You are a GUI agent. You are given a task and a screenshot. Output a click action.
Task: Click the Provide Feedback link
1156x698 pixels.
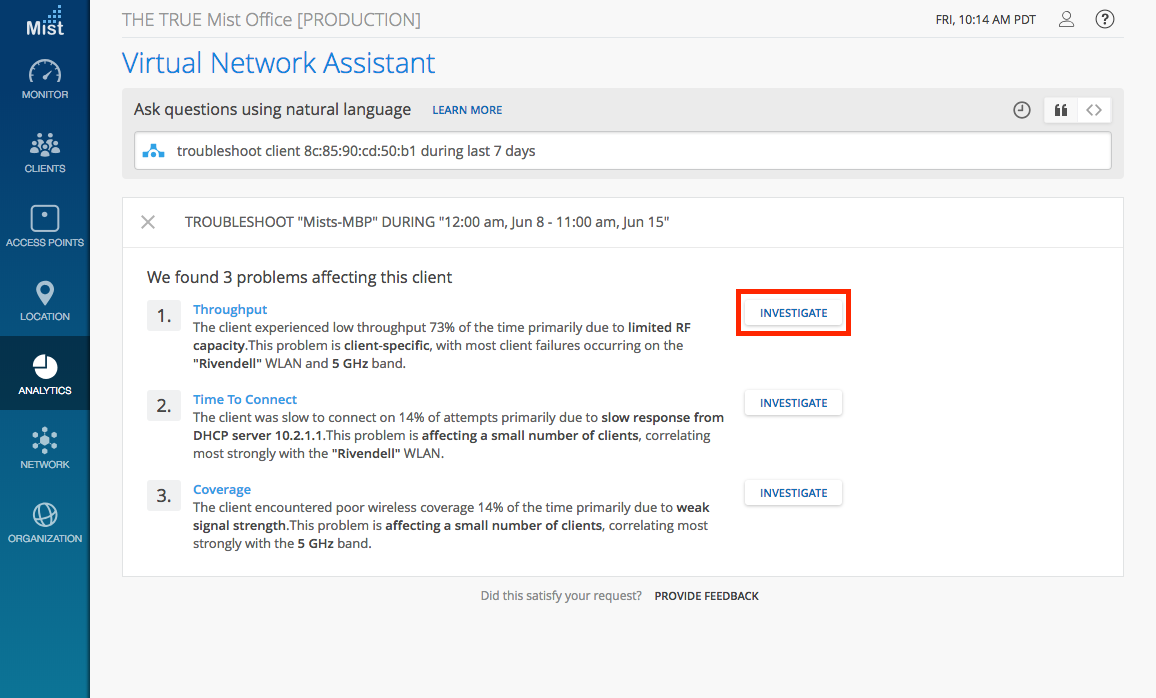pyautogui.click(x=706, y=596)
